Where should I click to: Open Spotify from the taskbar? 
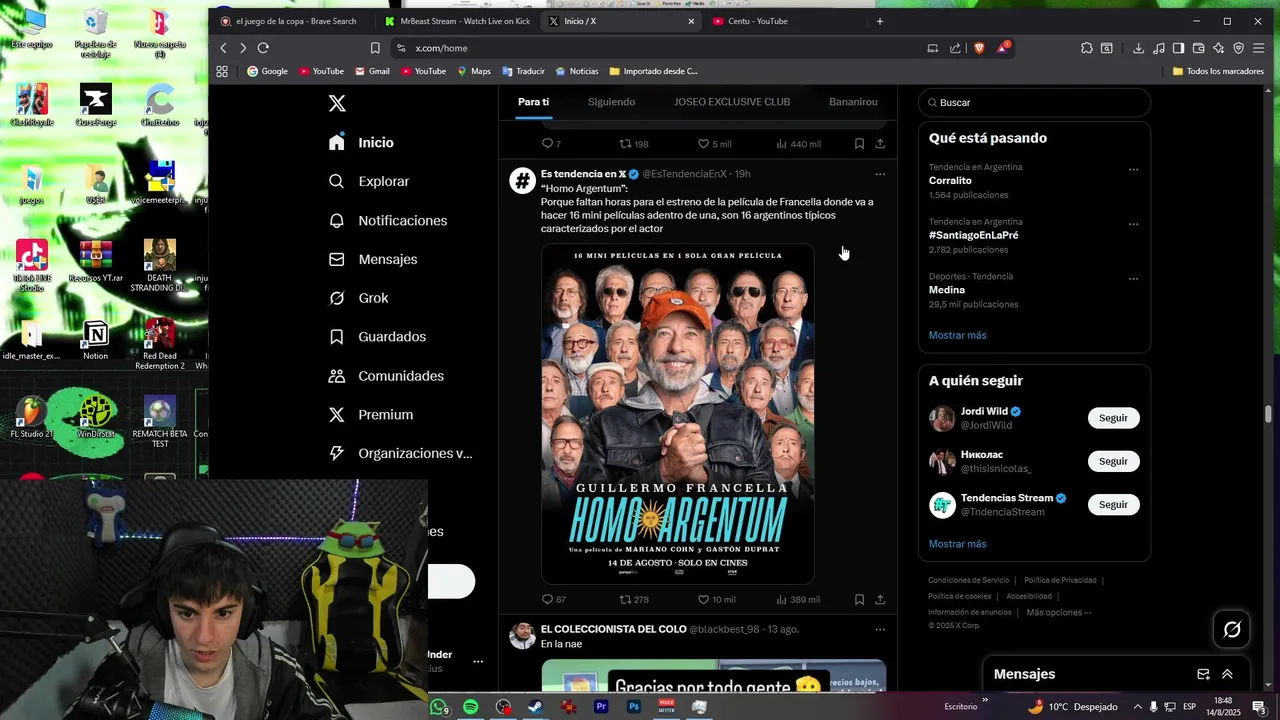tap(470, 707)
